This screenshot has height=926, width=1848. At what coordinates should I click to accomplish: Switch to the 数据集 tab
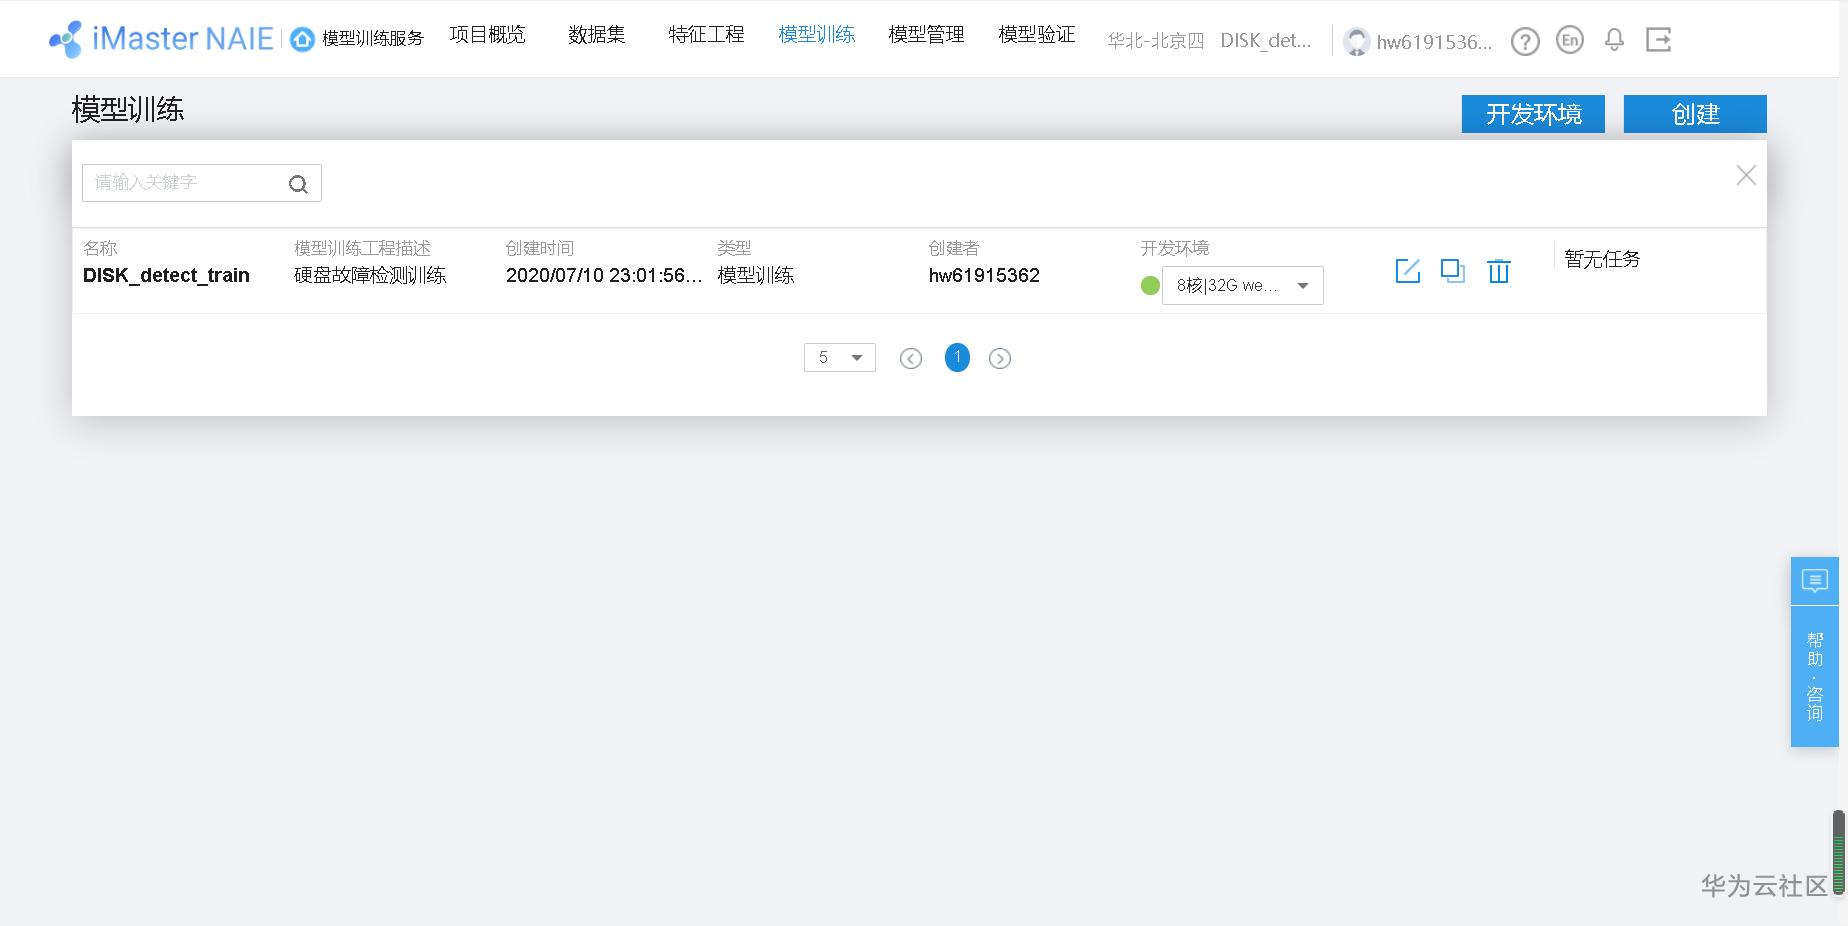597,35
